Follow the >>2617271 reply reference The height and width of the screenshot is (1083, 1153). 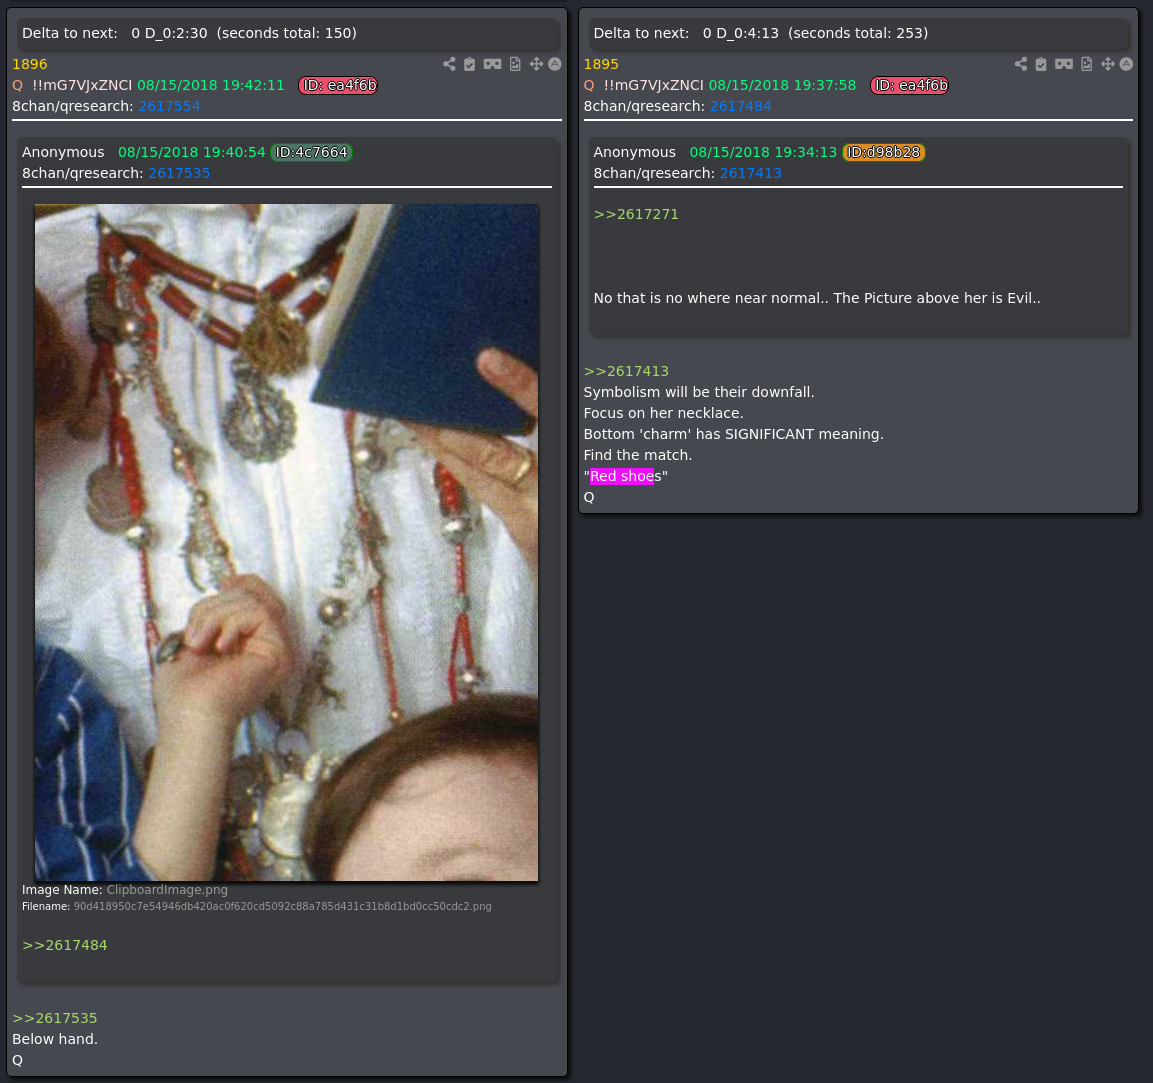(x=636, y=214)
